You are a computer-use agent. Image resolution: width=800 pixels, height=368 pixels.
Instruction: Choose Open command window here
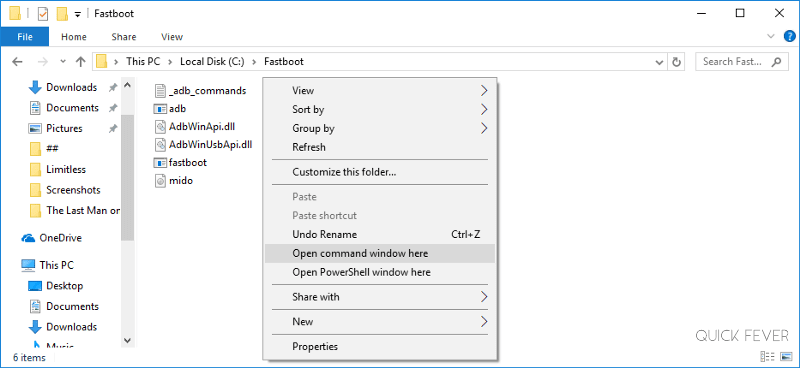[380, 253]
